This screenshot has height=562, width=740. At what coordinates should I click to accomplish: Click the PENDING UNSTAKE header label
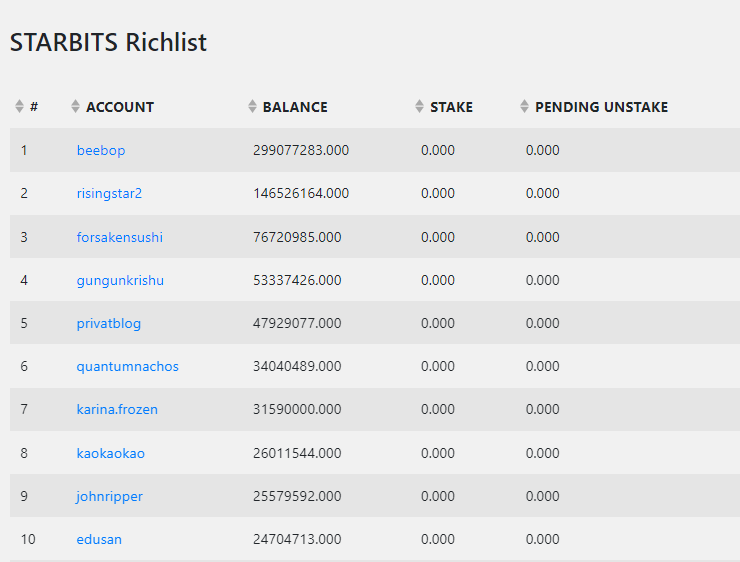click(601, 107)
